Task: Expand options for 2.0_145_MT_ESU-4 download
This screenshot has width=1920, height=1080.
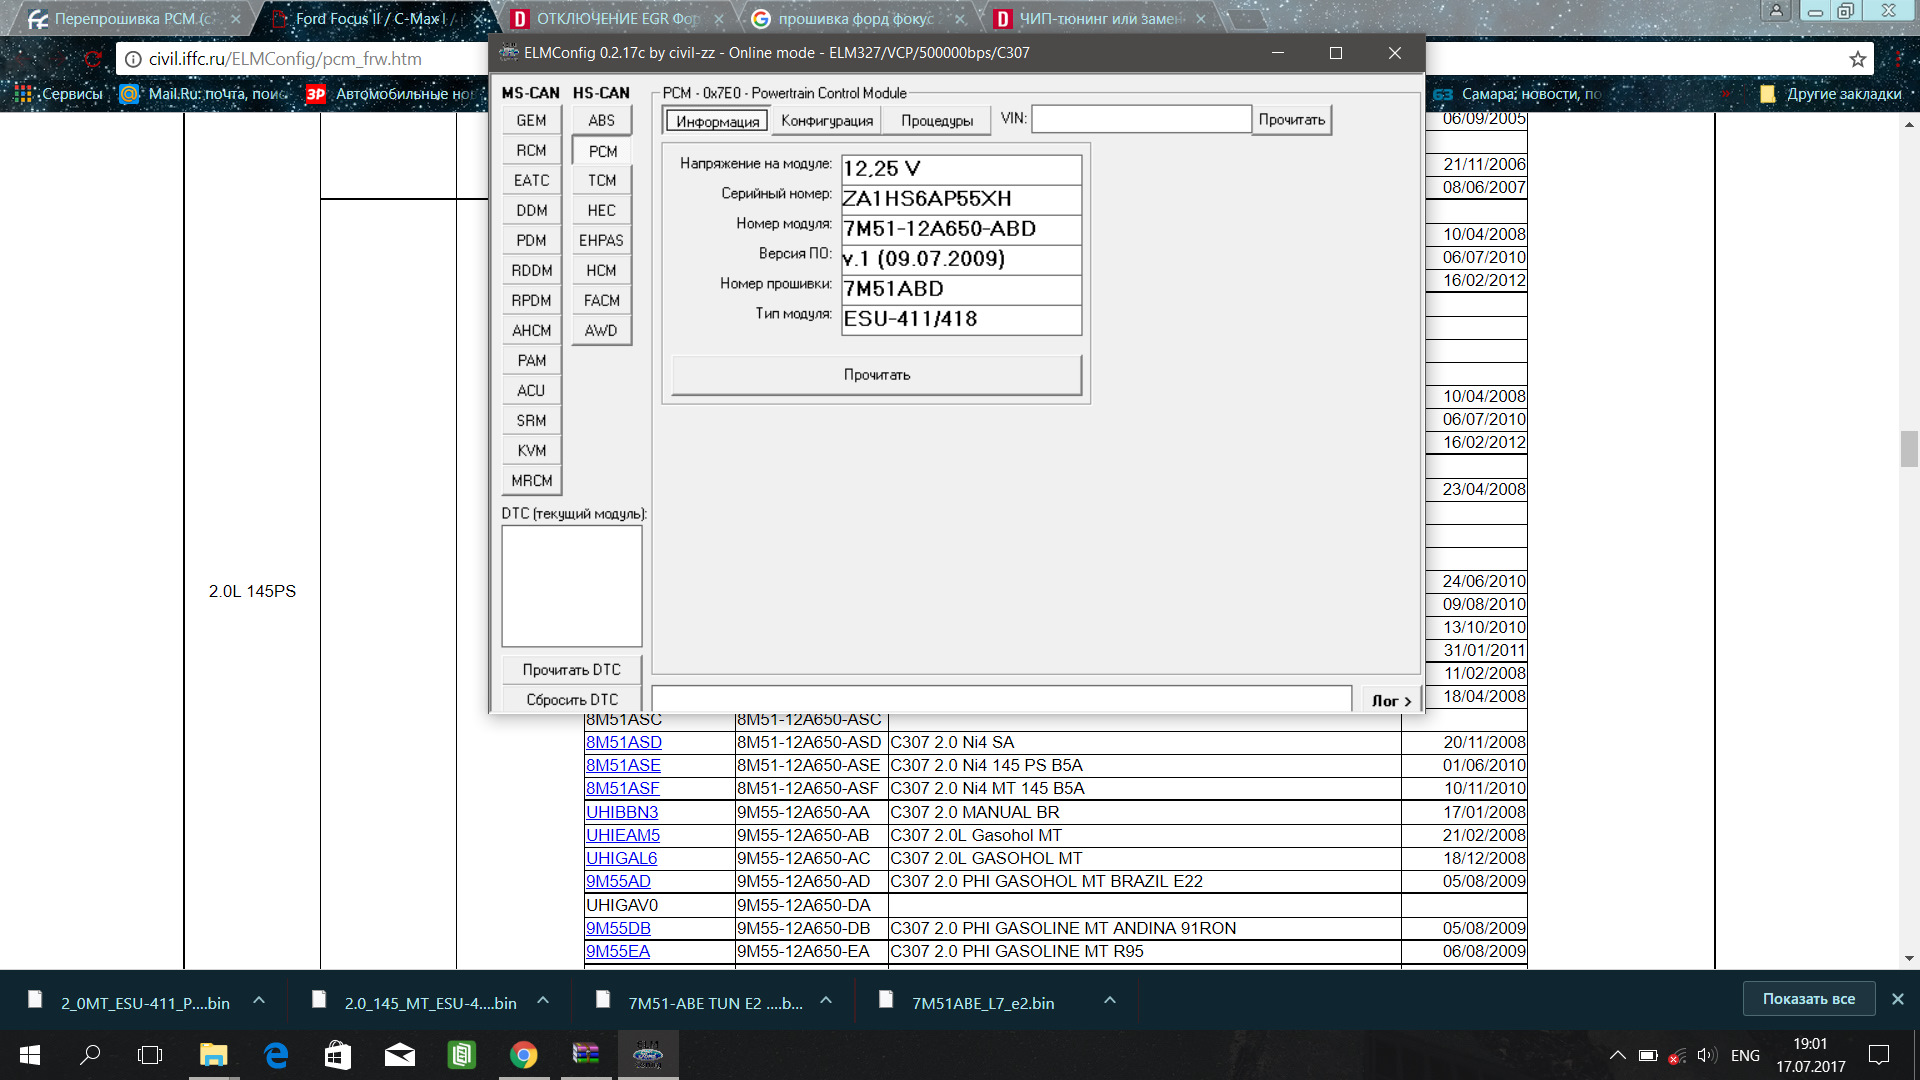Action: tap(543, 1000)
